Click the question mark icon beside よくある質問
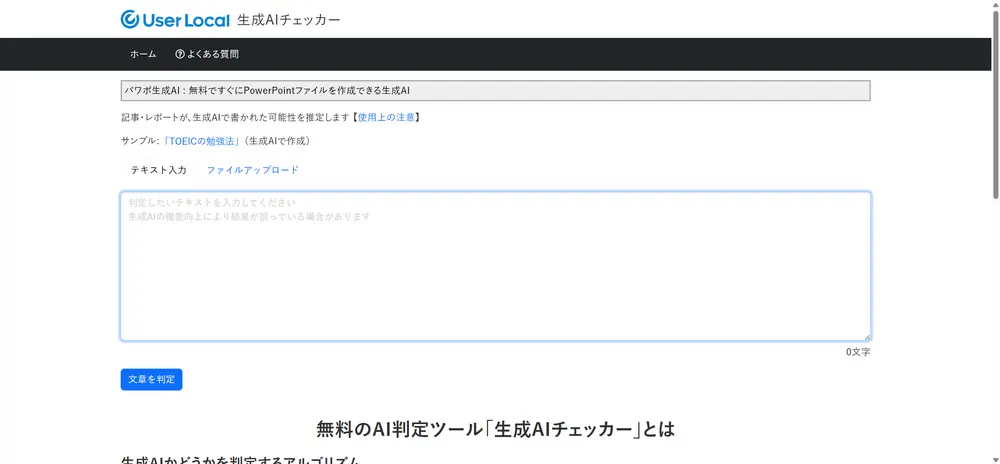 [180, 54]
